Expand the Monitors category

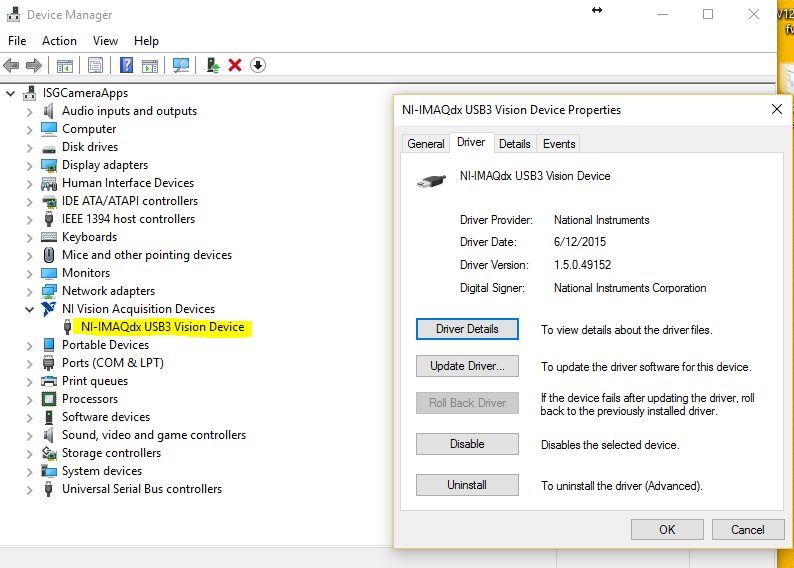point(29,274)
